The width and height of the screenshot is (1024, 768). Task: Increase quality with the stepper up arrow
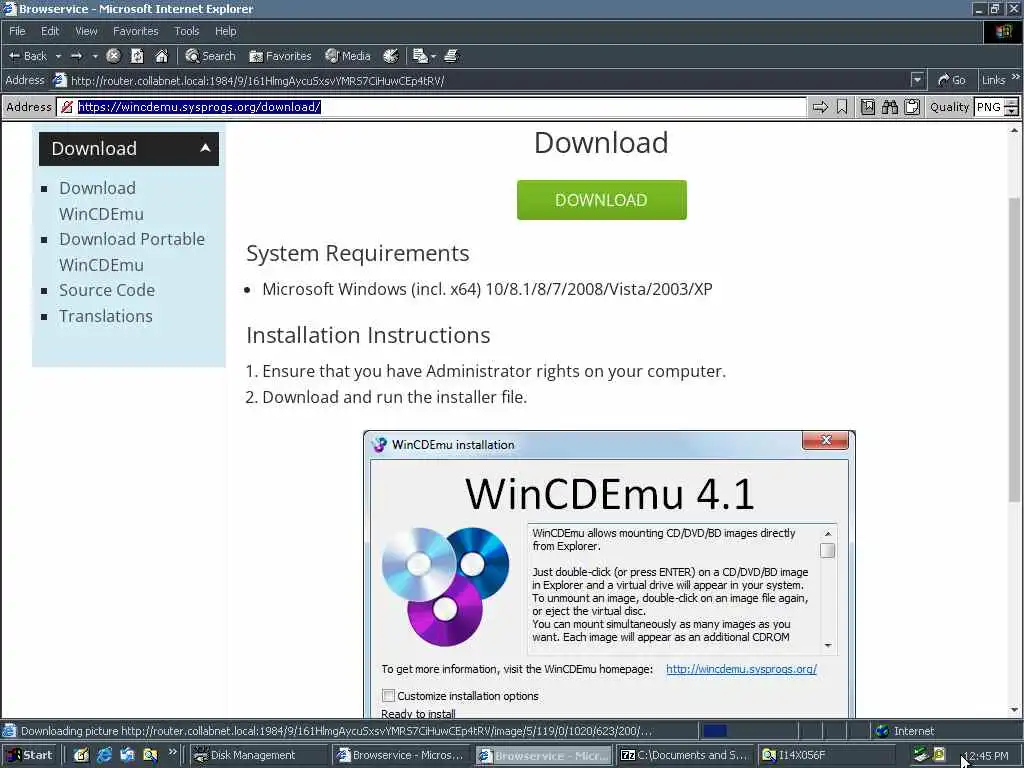point(1012,103)
